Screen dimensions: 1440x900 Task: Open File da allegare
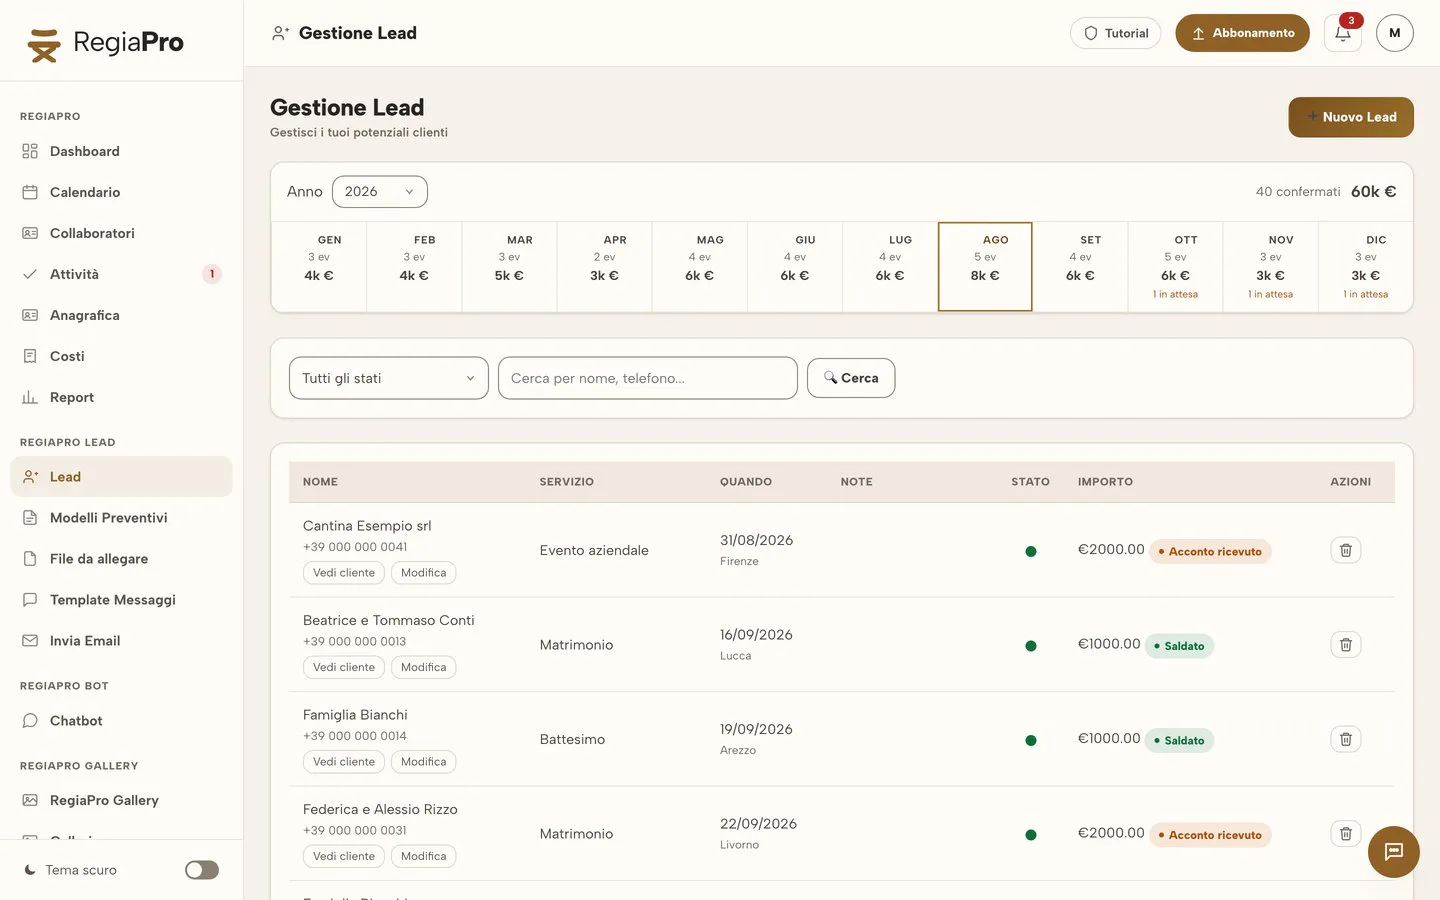121,559
